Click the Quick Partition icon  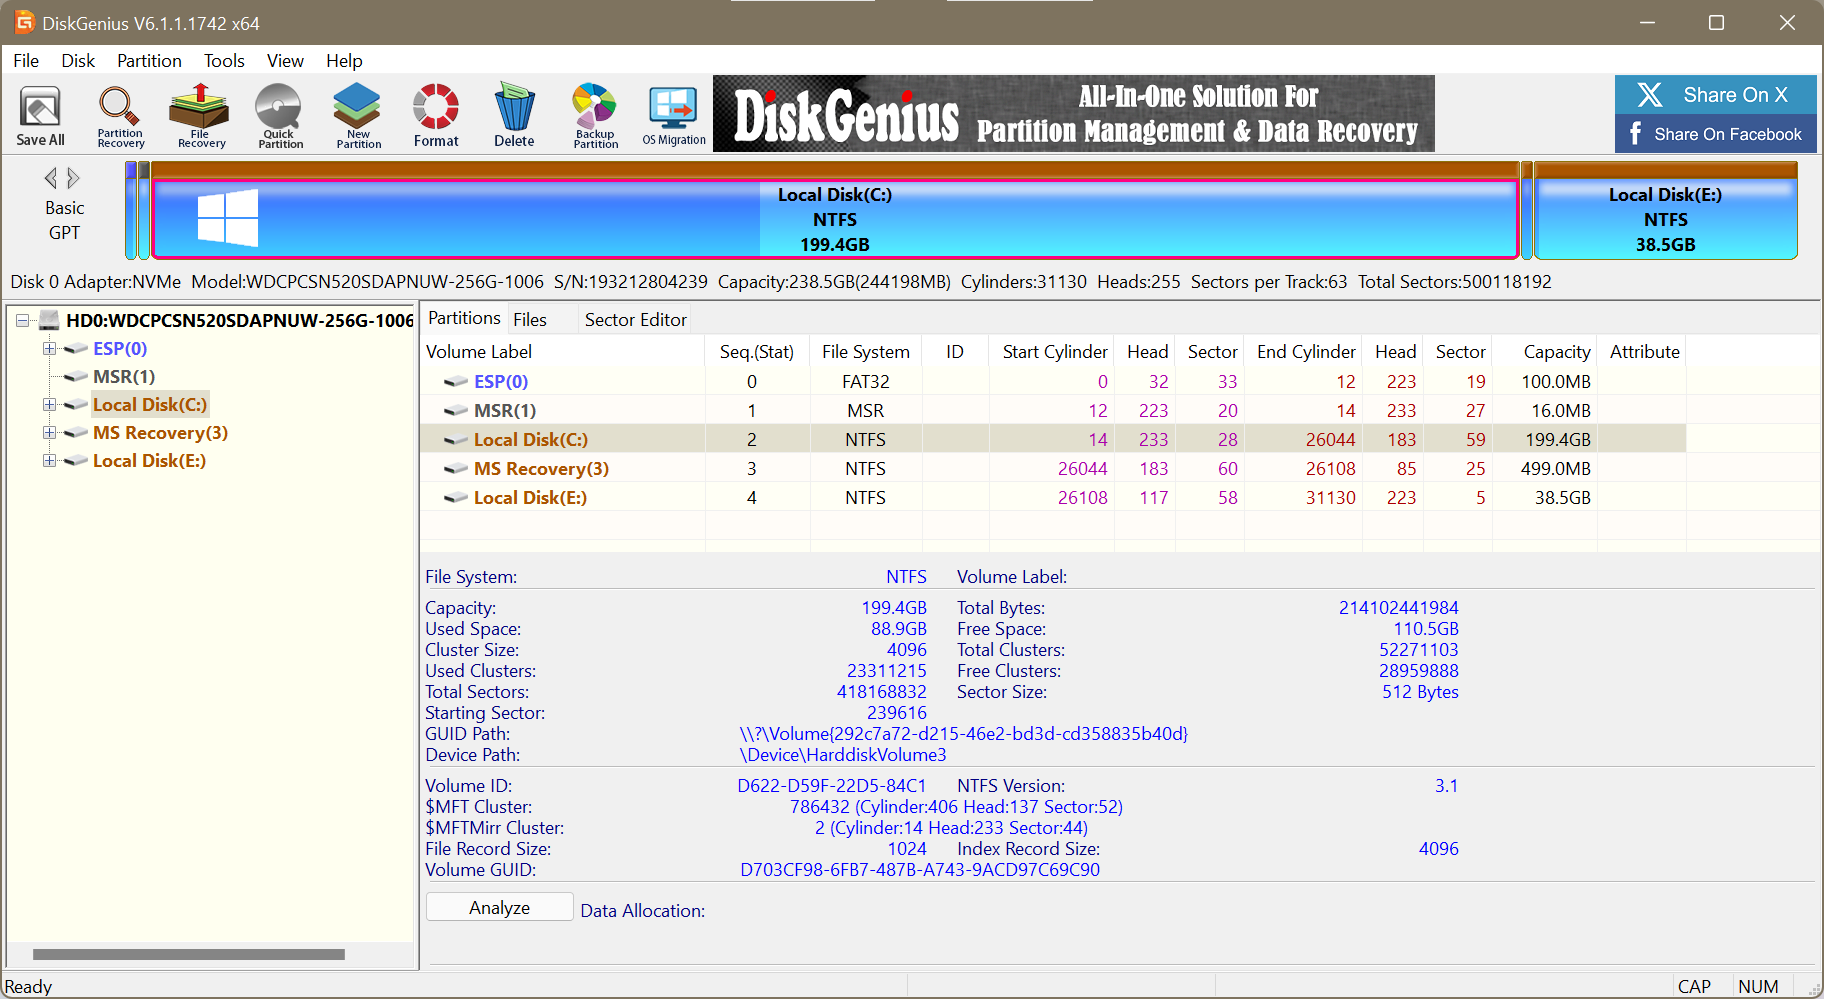pos(279,115)
